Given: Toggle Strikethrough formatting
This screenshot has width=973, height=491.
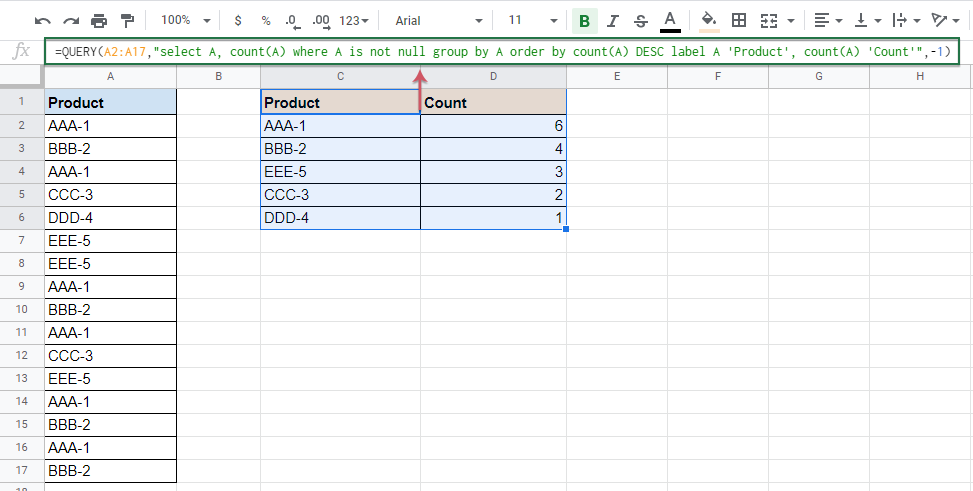Looking at the screenshot, I should click(640, 20).
